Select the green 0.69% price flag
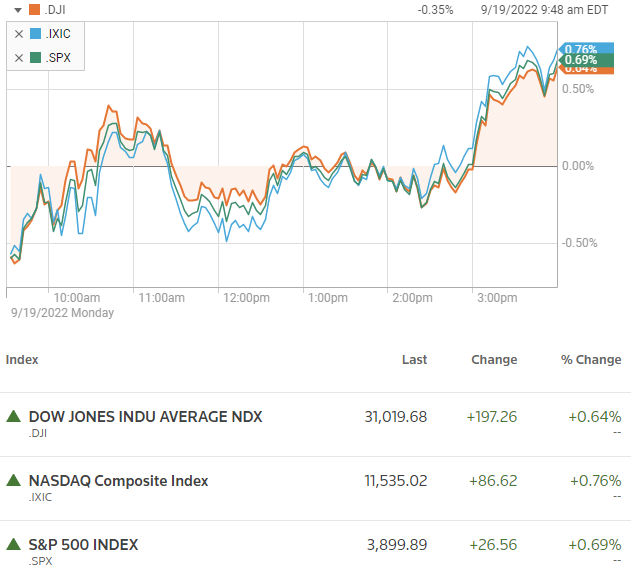The width and height of the screenshot is (631, 574). coord(586,60)
